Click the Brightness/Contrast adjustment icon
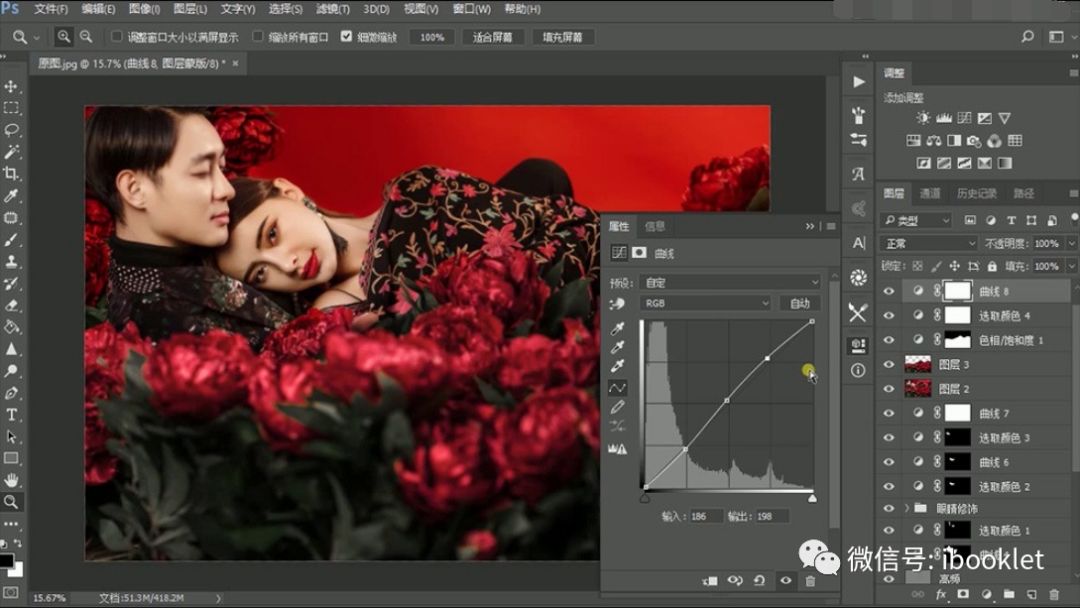Screen dimensions: 1080x608 pos(922,118)
